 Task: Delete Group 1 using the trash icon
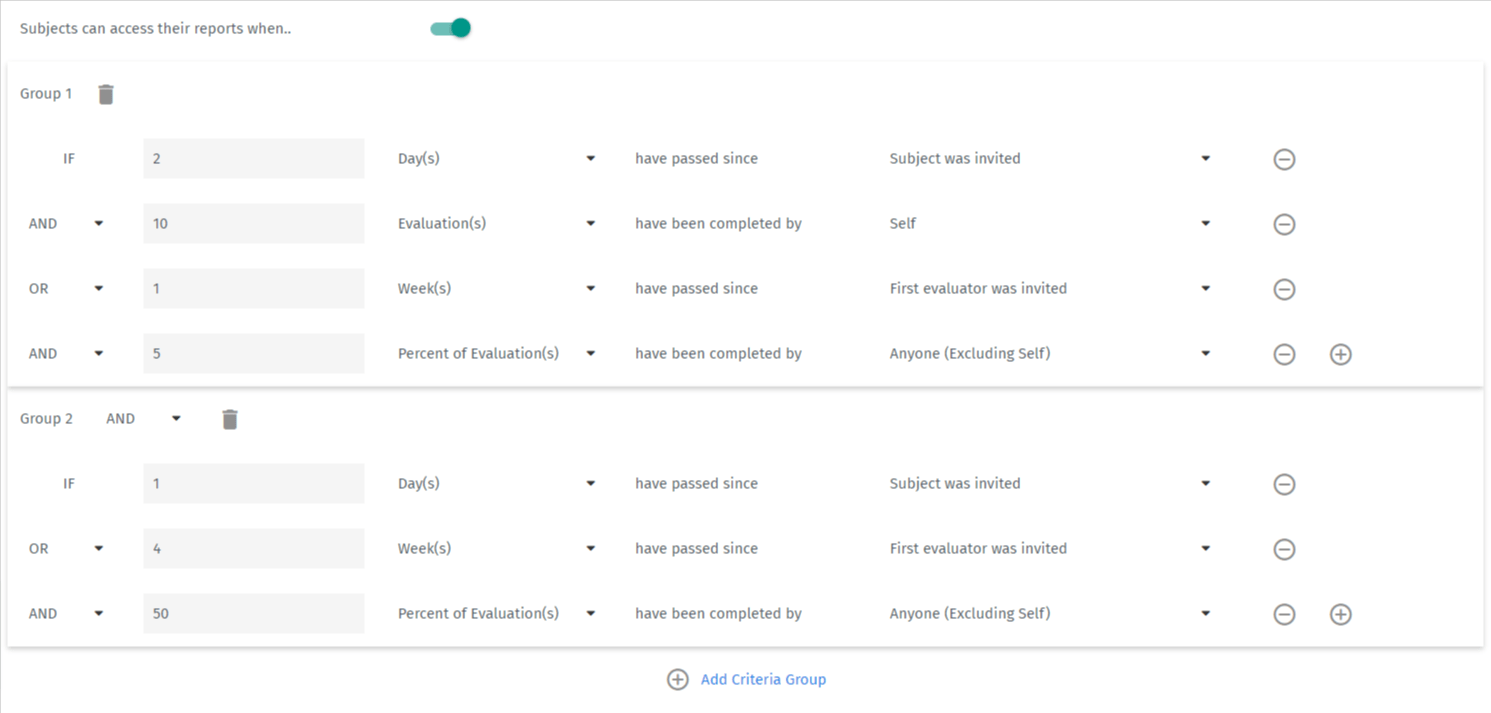[105, 93]
